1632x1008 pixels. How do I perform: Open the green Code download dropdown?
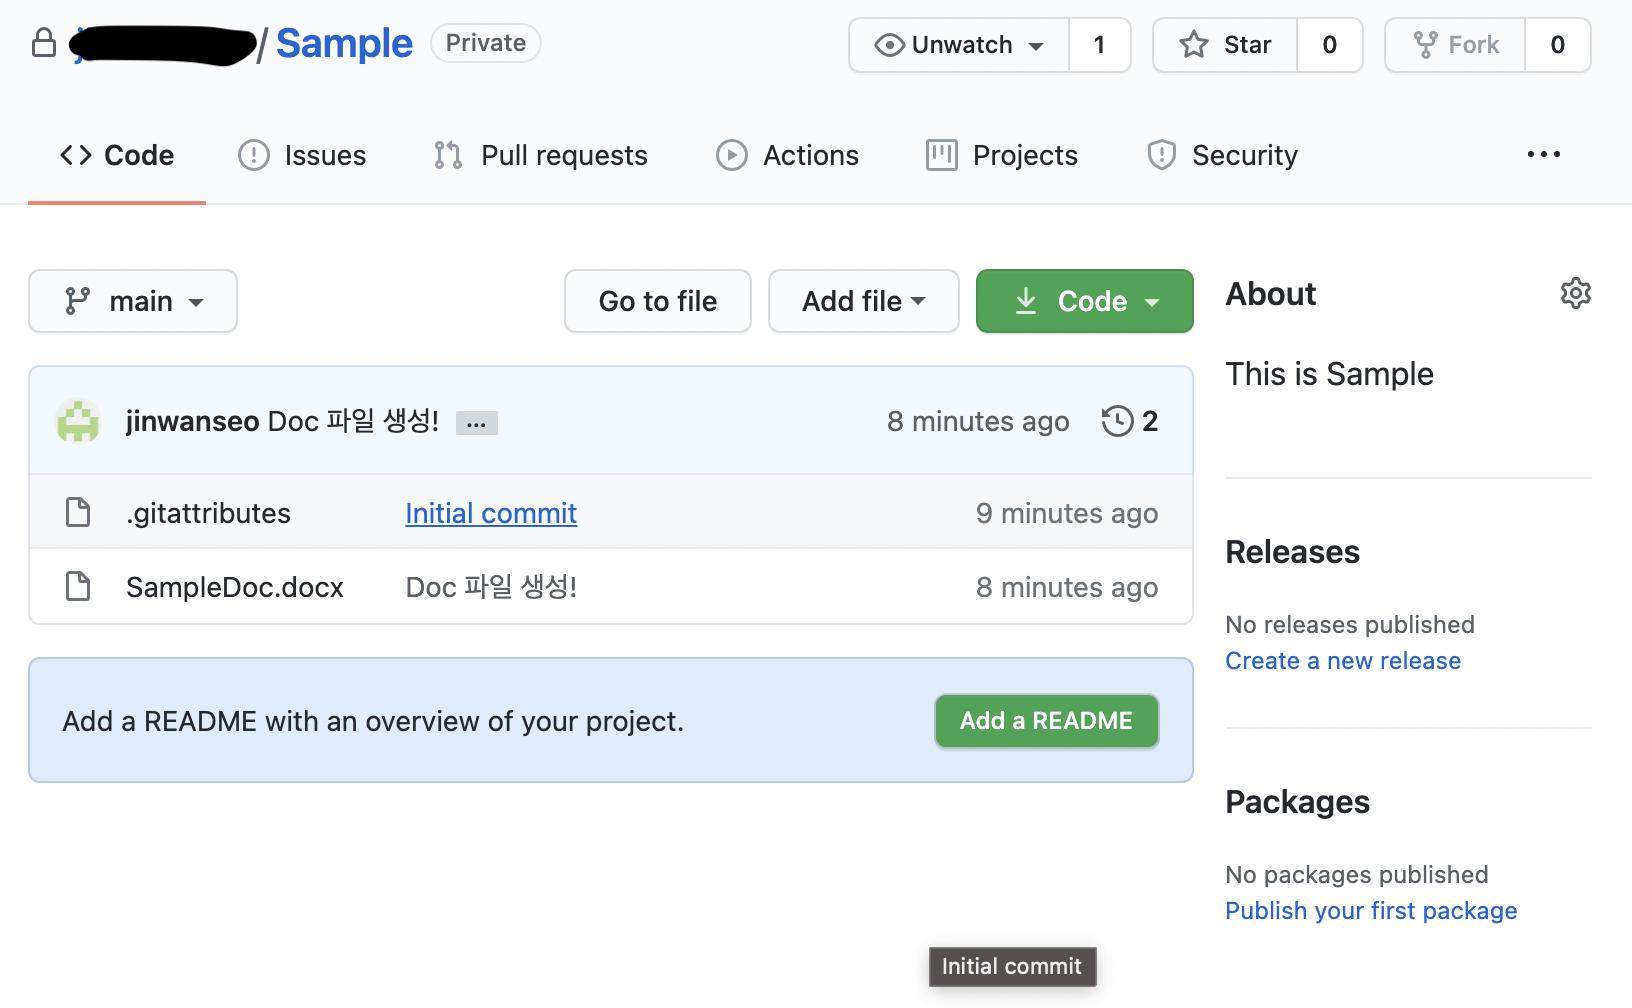point(1085,301)
